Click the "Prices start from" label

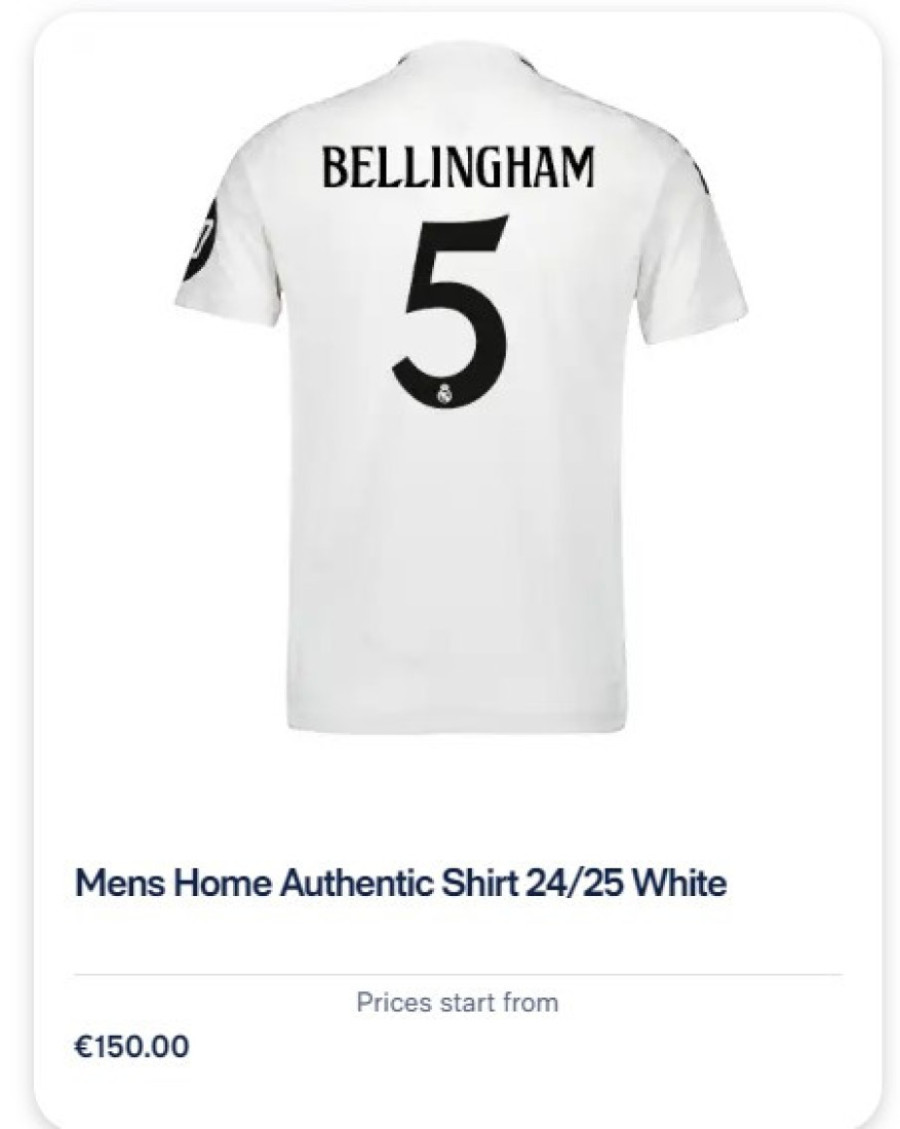[x=457, y=1002]
